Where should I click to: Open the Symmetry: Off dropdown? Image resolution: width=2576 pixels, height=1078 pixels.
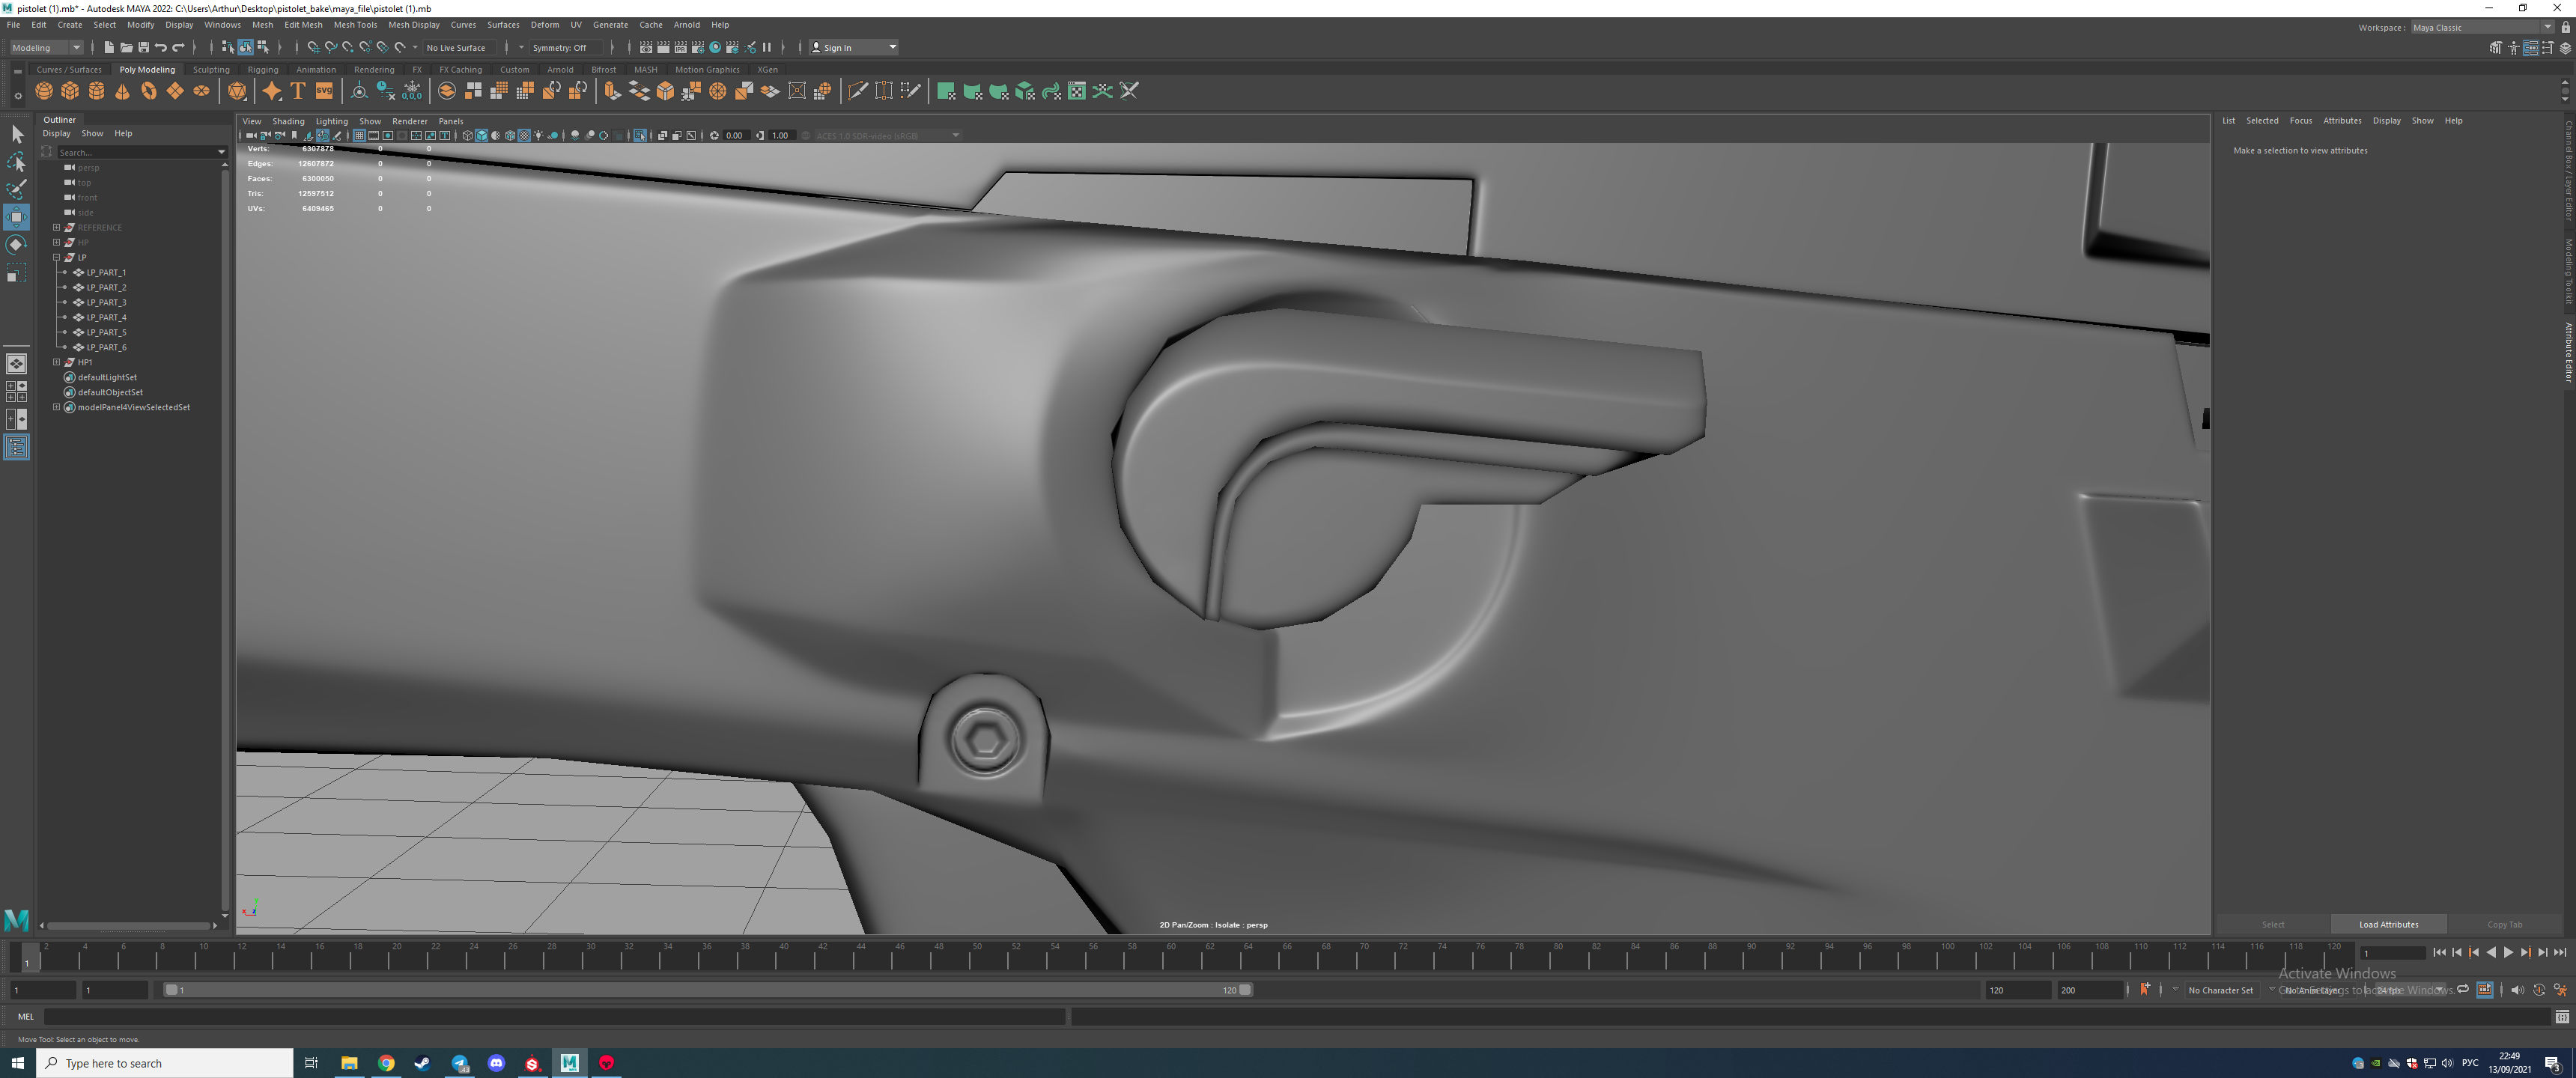565,47
